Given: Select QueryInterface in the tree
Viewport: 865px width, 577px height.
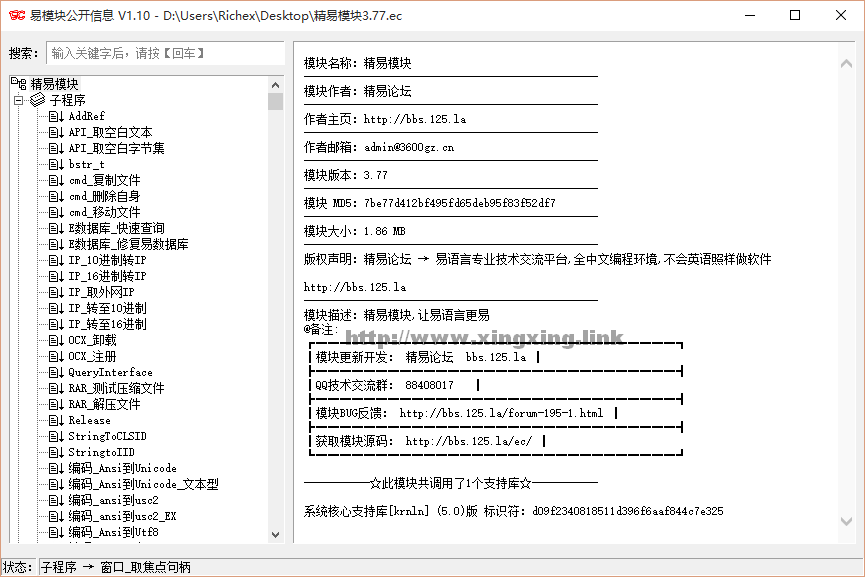Looking at the screenshot, I should (110, 372).
